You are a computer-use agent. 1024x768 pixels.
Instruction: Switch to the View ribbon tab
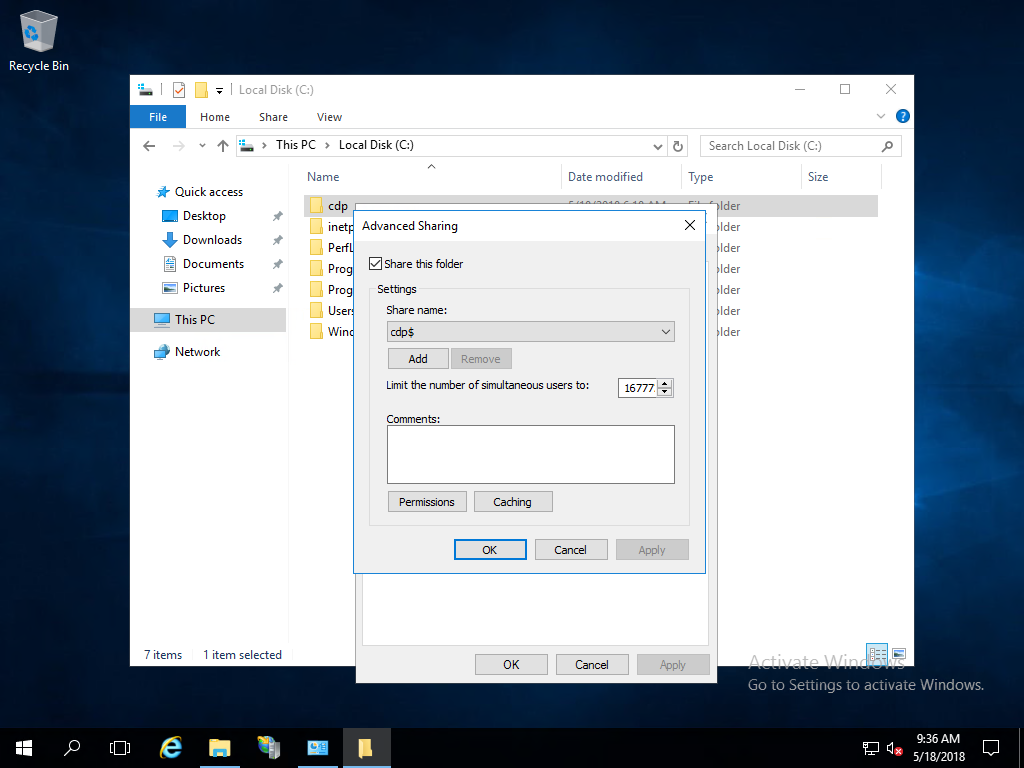[x=329, y=117]
